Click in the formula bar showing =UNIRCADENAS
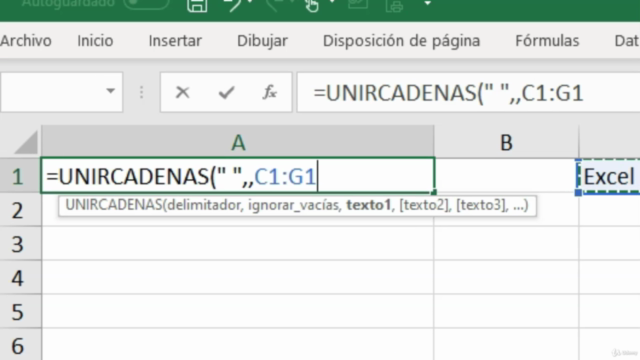The image size is (640, 360). [468, 93]
